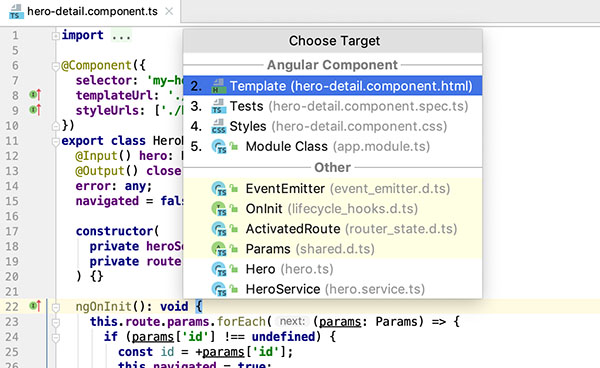Choose Tests (hero-detail.component.spec.ts) target

pos(333,106)
